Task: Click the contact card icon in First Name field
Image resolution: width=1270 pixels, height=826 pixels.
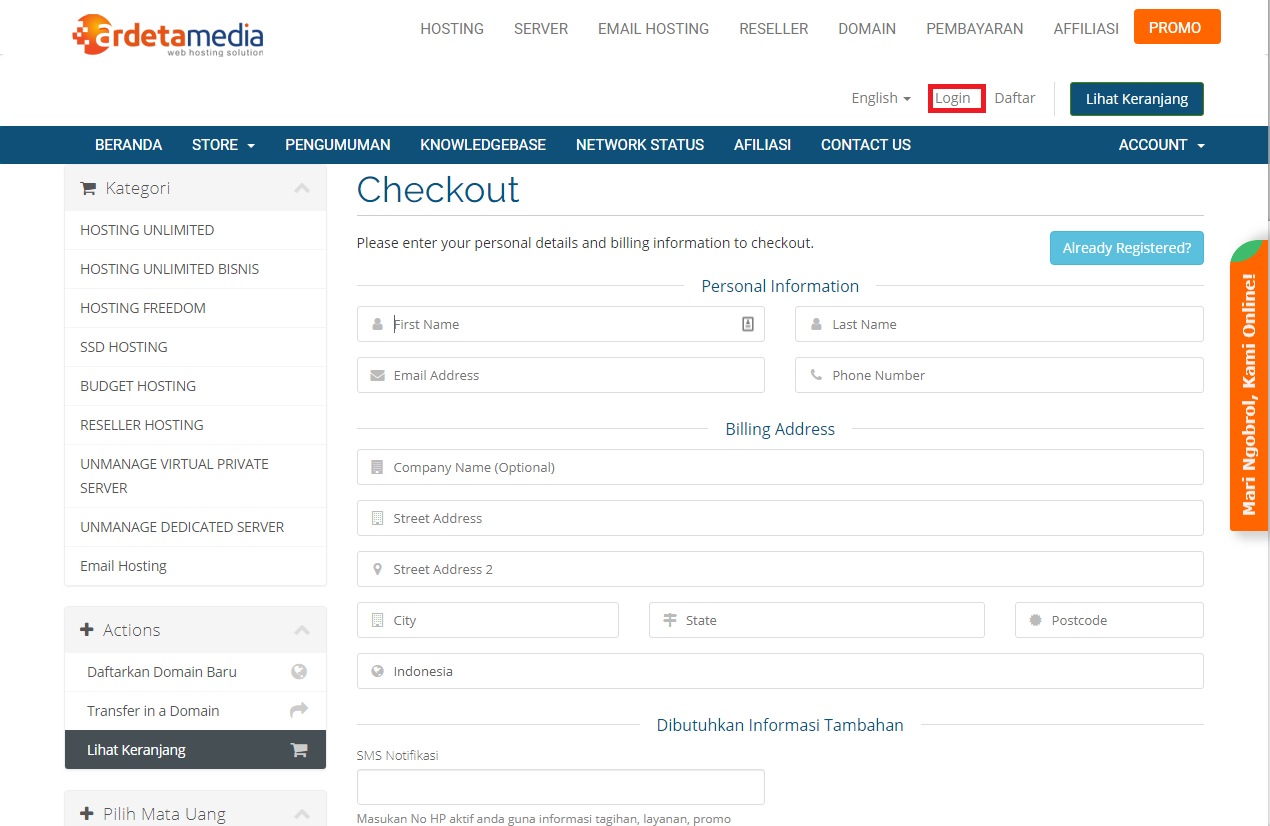Action: [x=747, y=324]
